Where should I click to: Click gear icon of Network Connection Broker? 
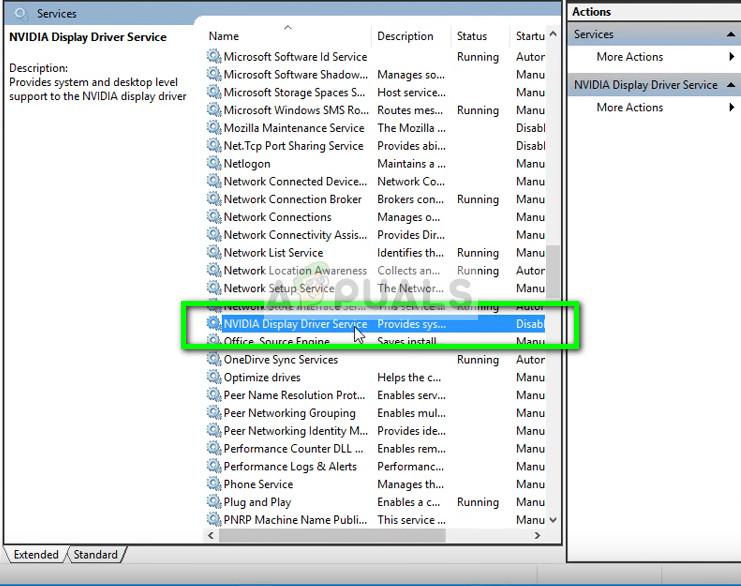[214, 199]
